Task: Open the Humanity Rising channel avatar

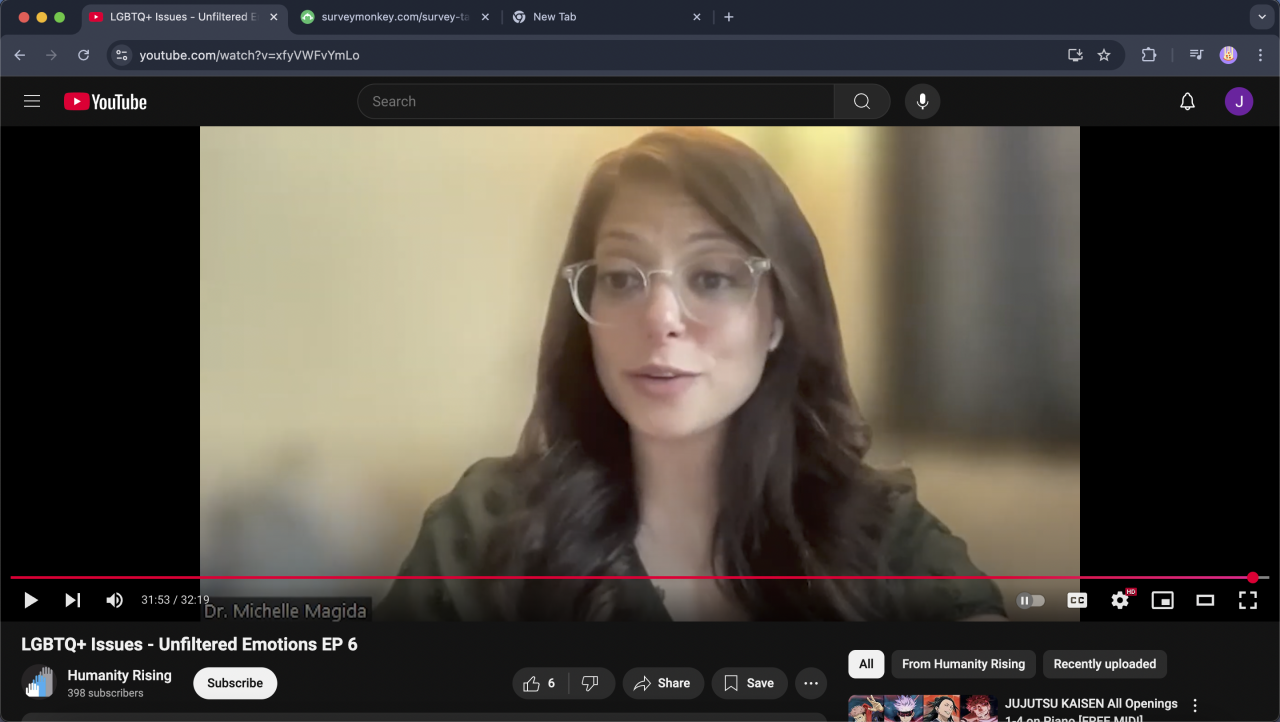Action: [x=38, y=682]
